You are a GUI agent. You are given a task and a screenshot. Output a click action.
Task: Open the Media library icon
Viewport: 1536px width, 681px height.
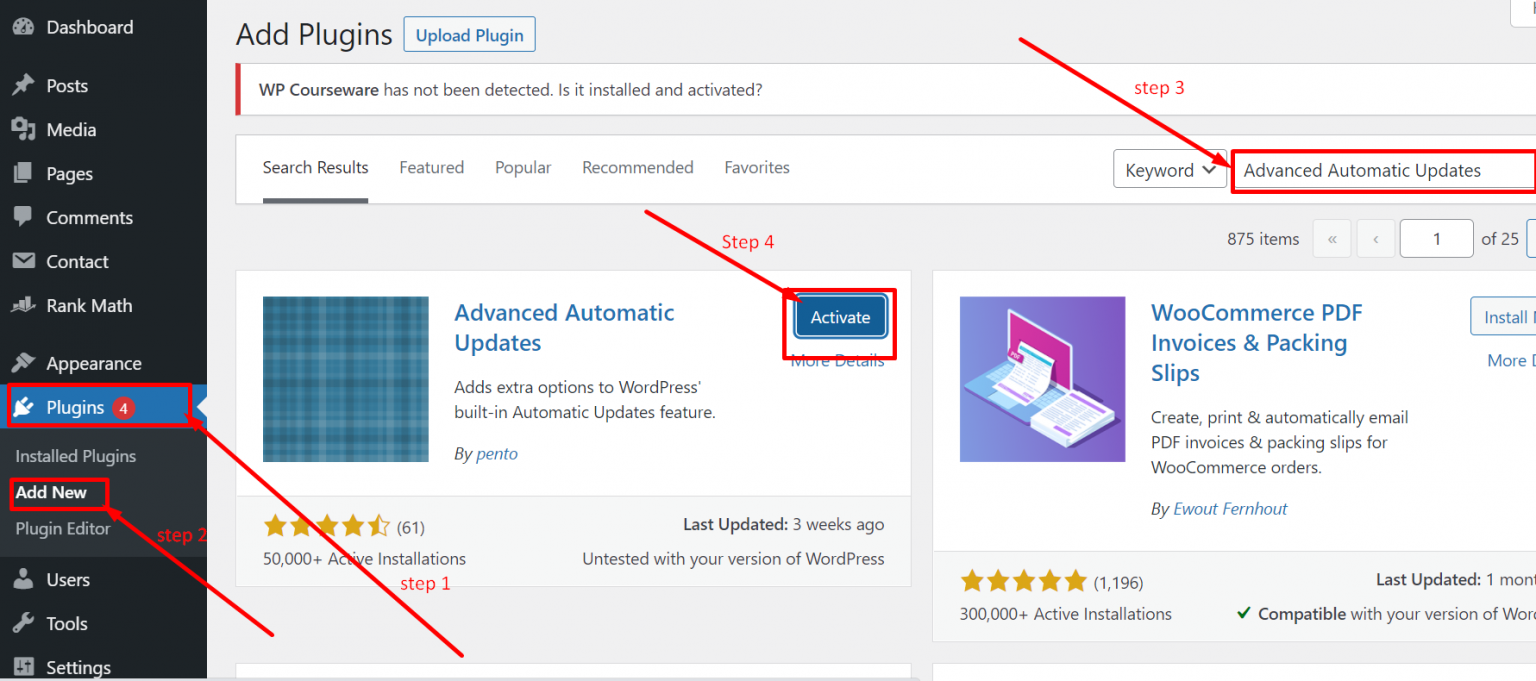[22, 129]
